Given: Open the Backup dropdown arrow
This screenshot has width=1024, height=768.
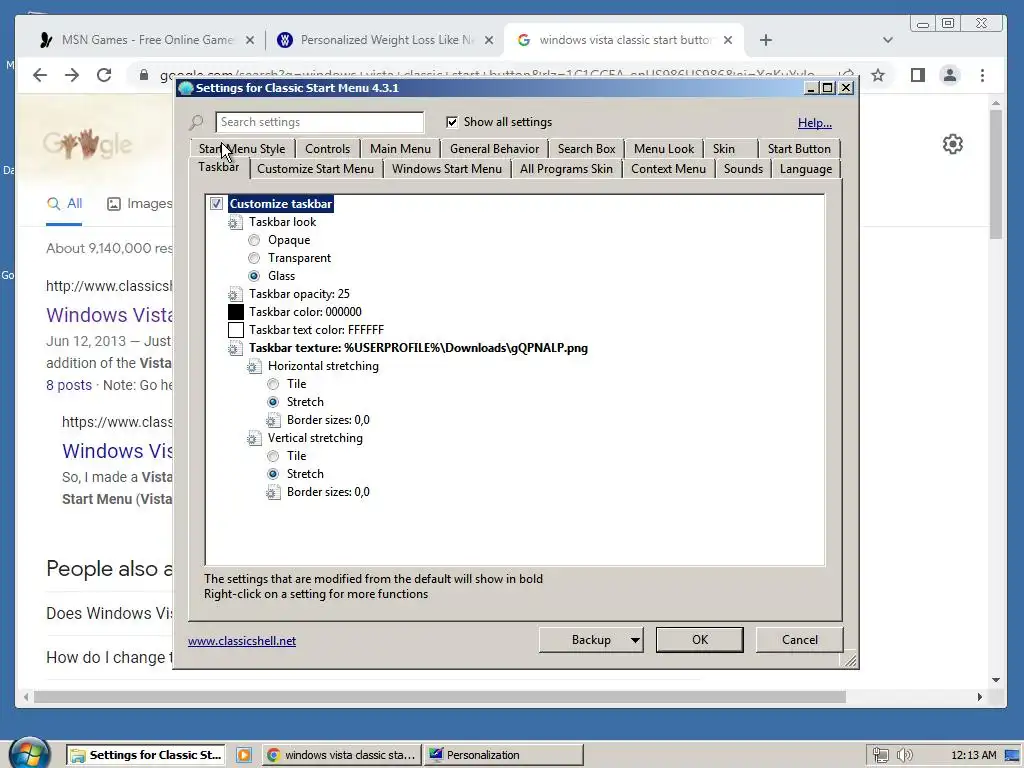Looking at the screenshot, I should (635, 640).
